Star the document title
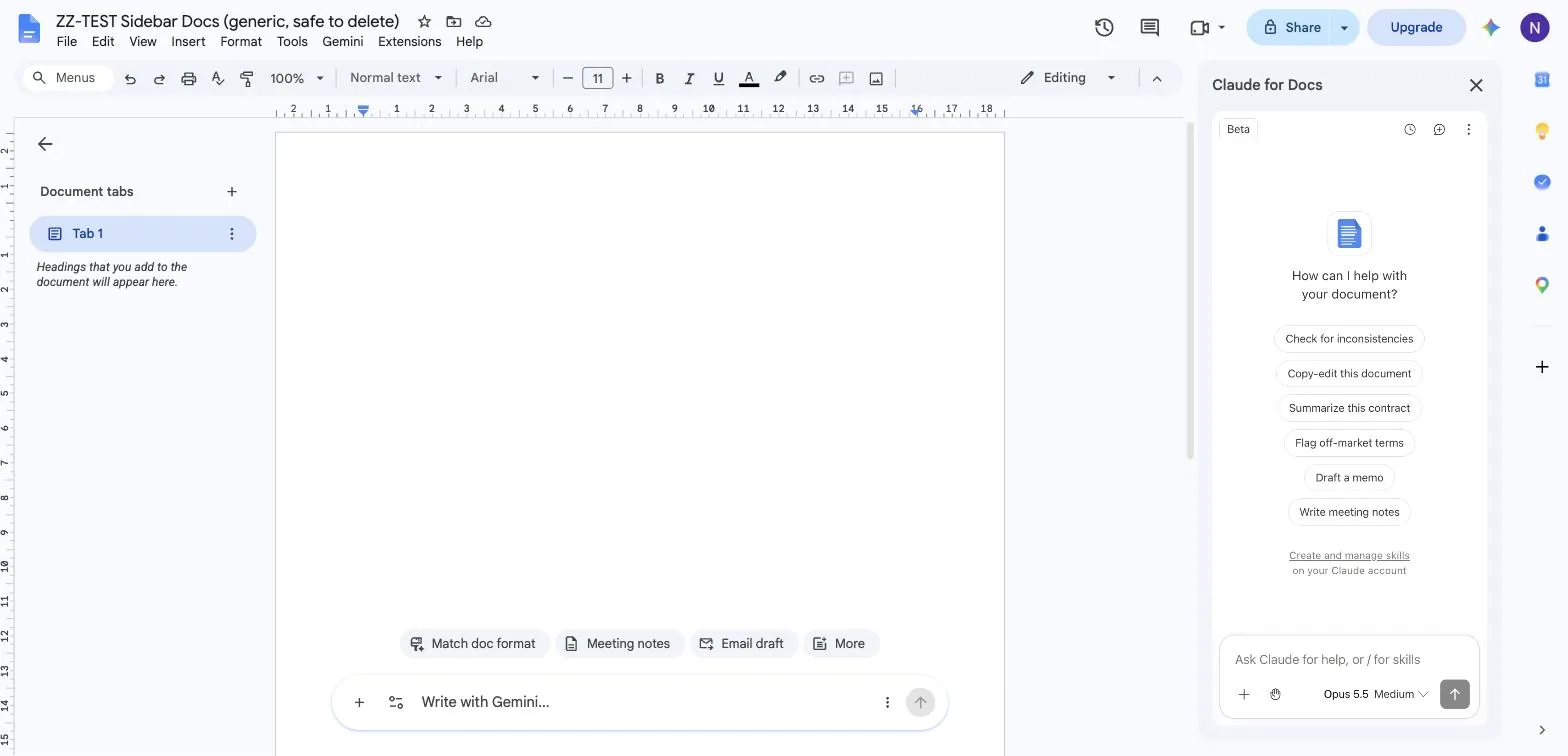 424,21
